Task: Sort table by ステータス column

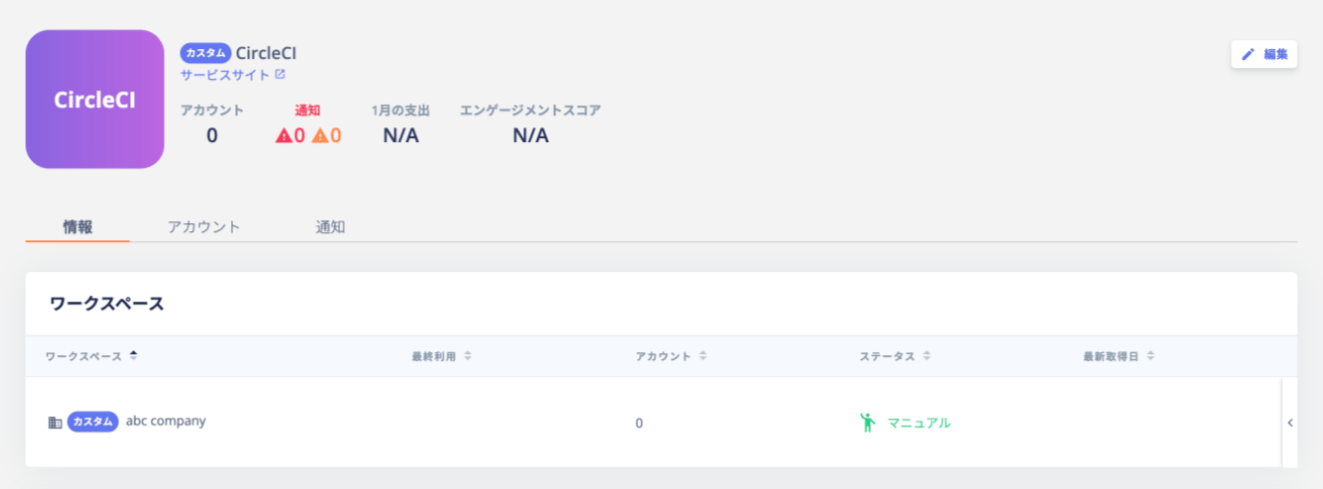Action: (x=895, y=356)
